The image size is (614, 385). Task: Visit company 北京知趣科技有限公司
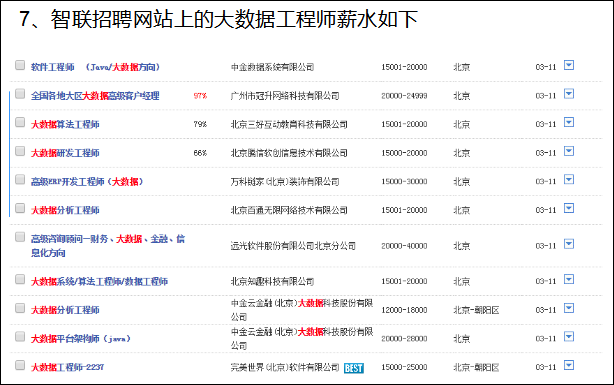click(x=272, y=281)
